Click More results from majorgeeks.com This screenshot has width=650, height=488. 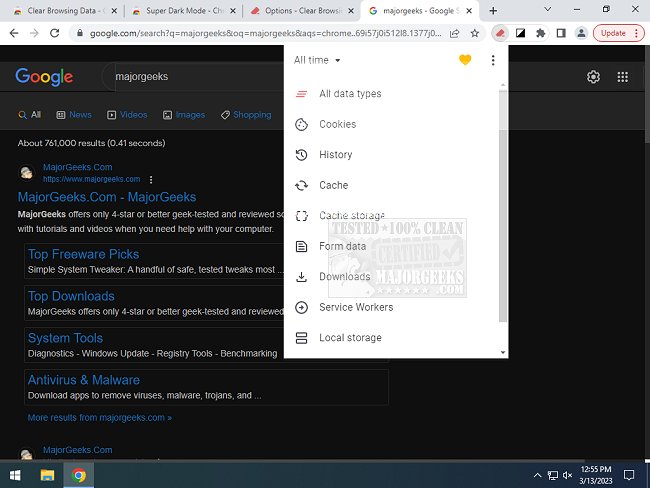tap(99, 418)
